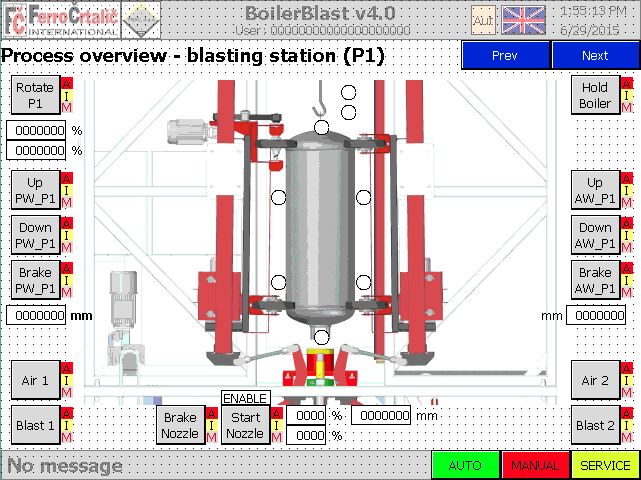This screenshot has width=641, height=480.
Task: Click the Start Nozzle button
Action: pos(245,425)
